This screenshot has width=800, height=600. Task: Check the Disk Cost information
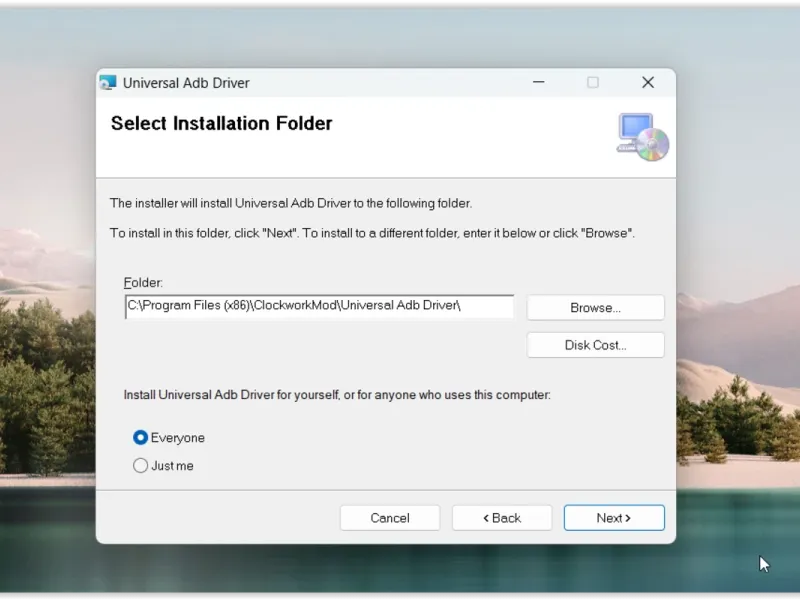point(595,345)
